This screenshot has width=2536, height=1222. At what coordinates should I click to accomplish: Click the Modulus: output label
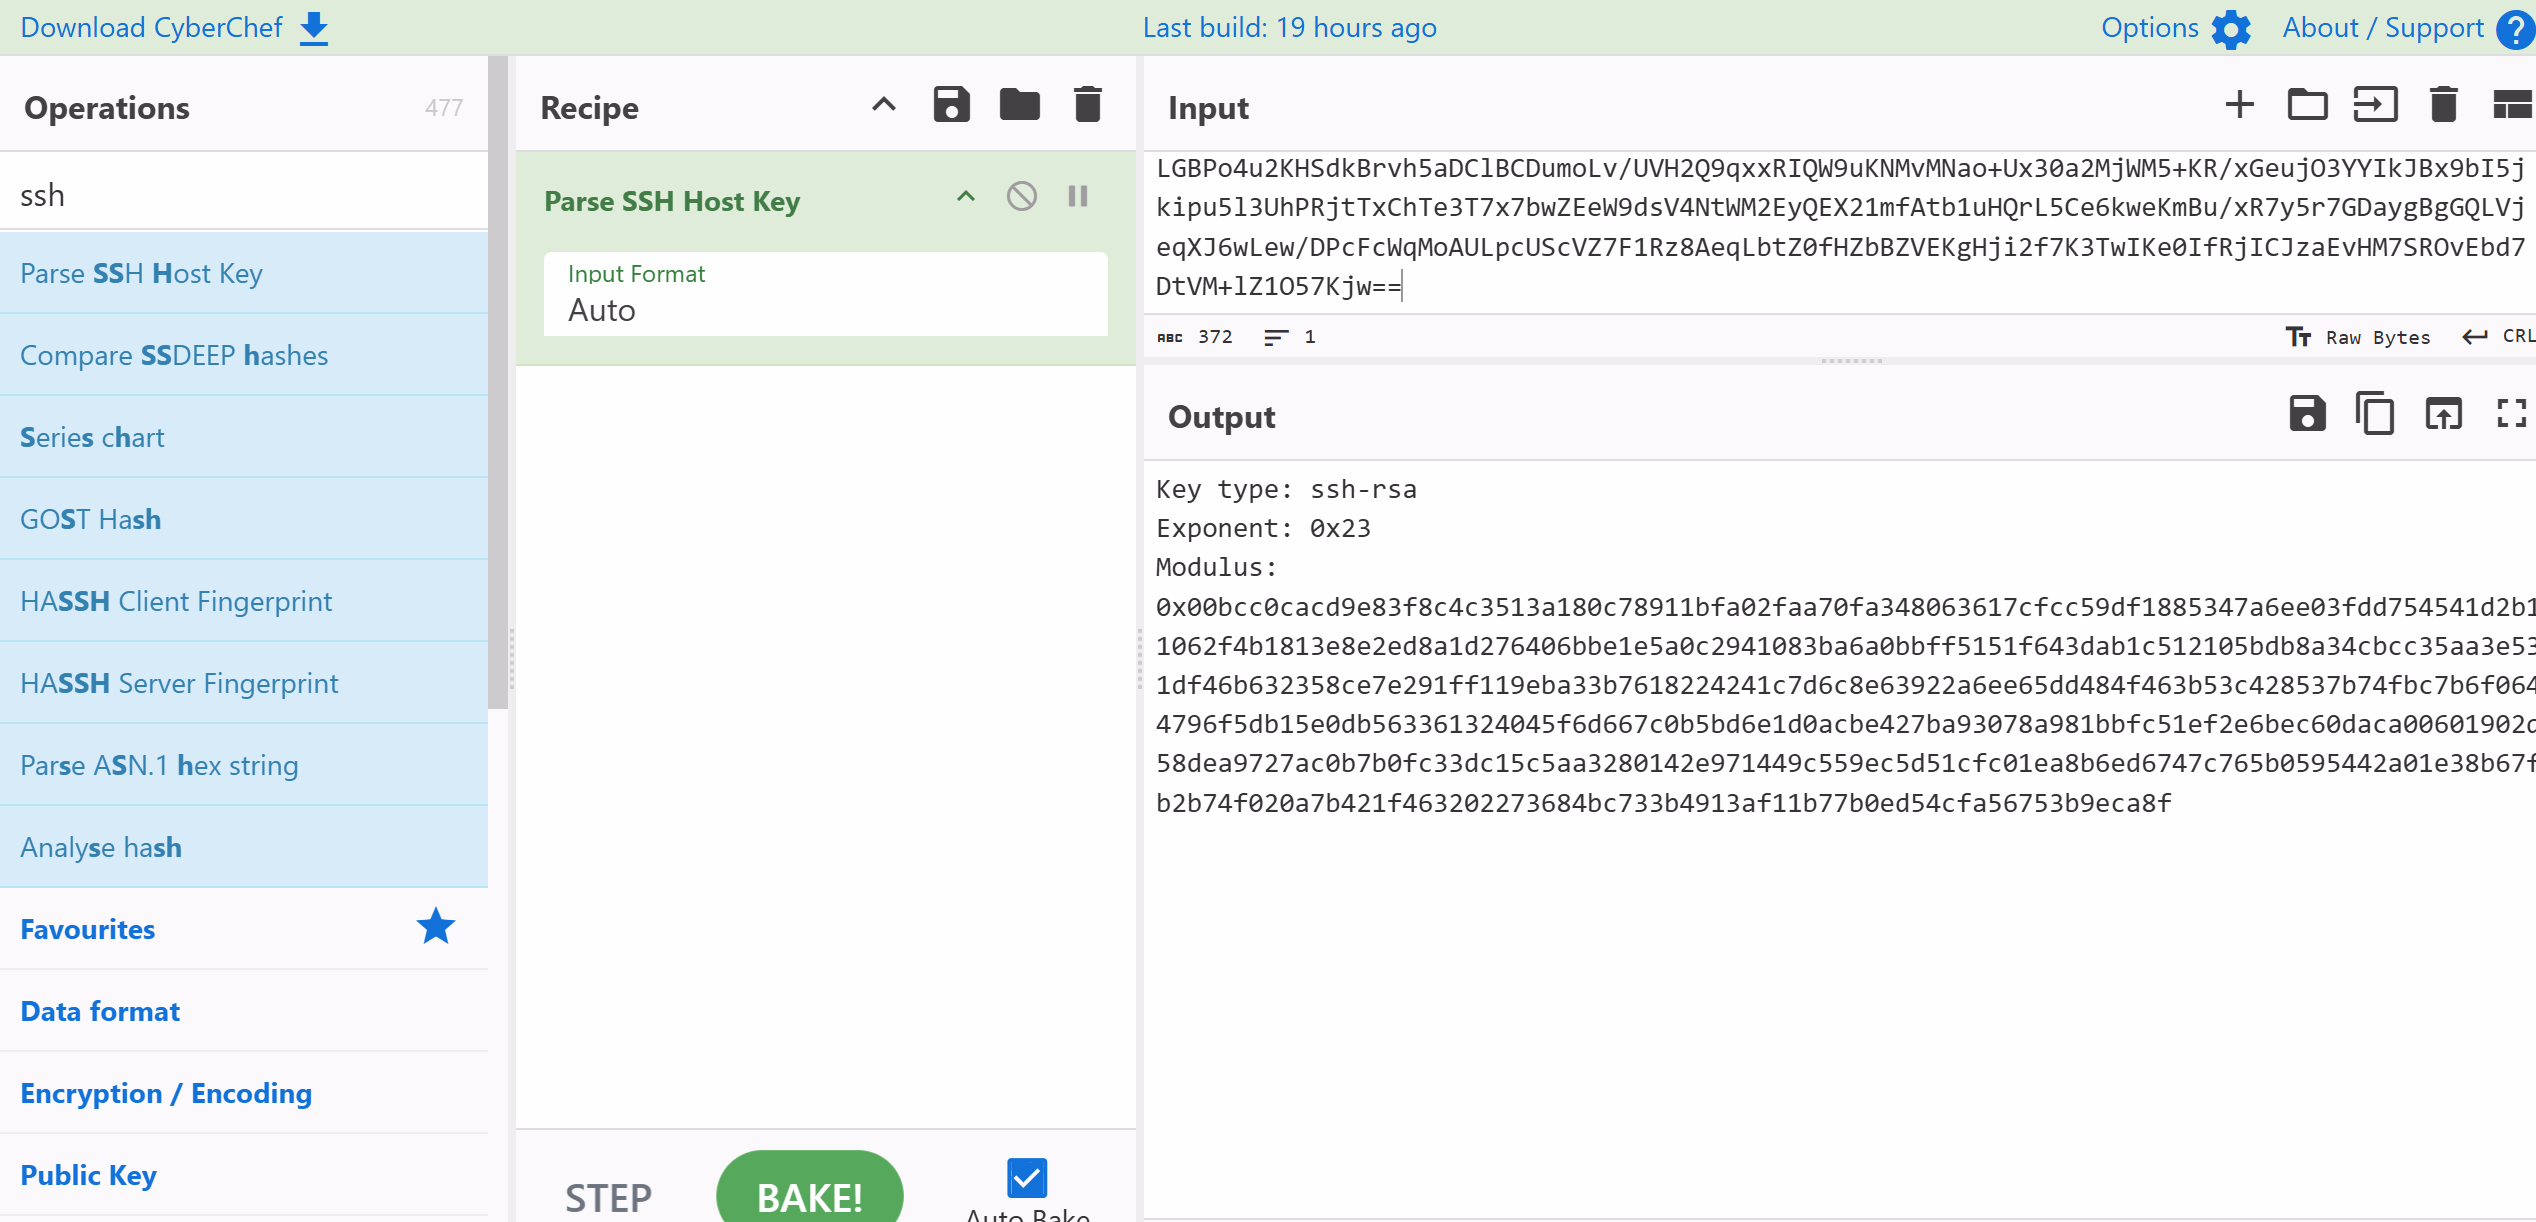[x=1217, y=567]
